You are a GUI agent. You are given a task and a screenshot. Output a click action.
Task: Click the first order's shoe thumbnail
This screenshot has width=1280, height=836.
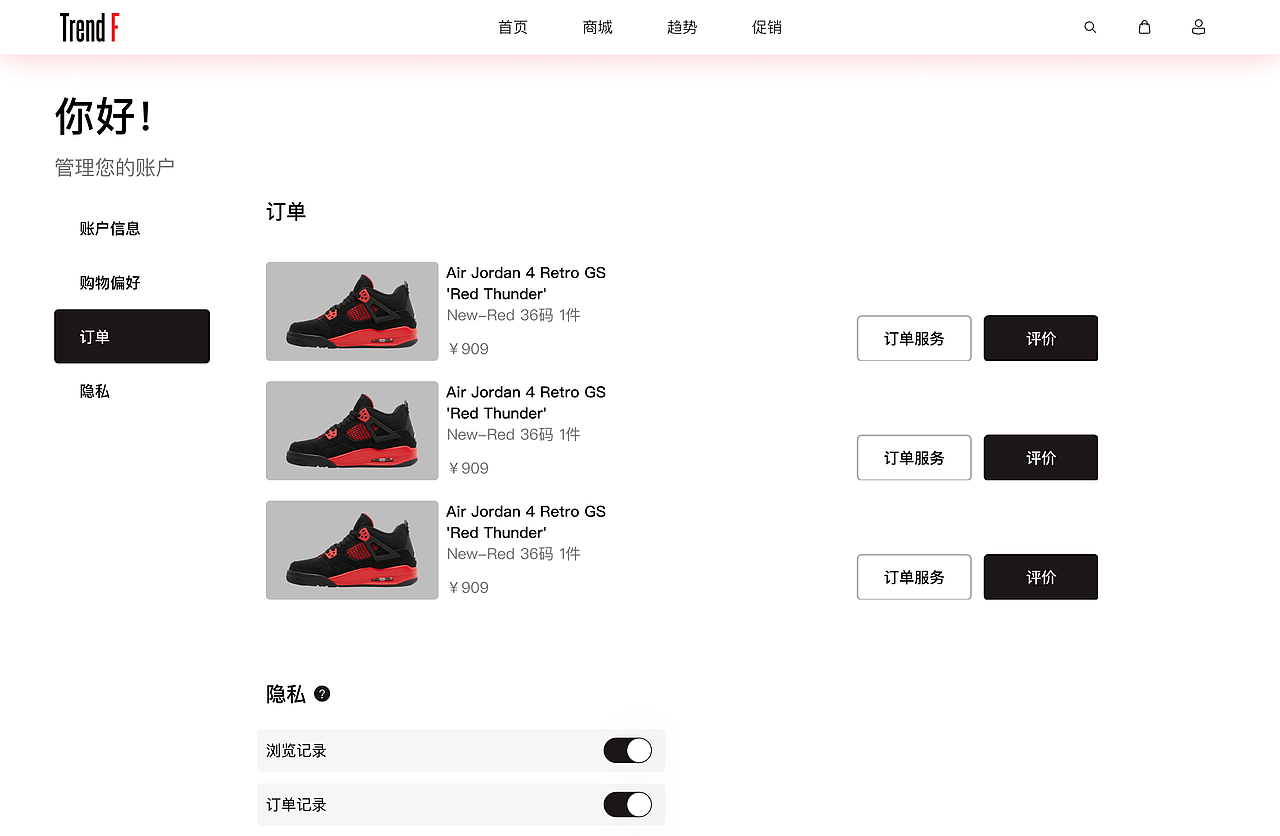pyautogui.click(x=352, y=311)
